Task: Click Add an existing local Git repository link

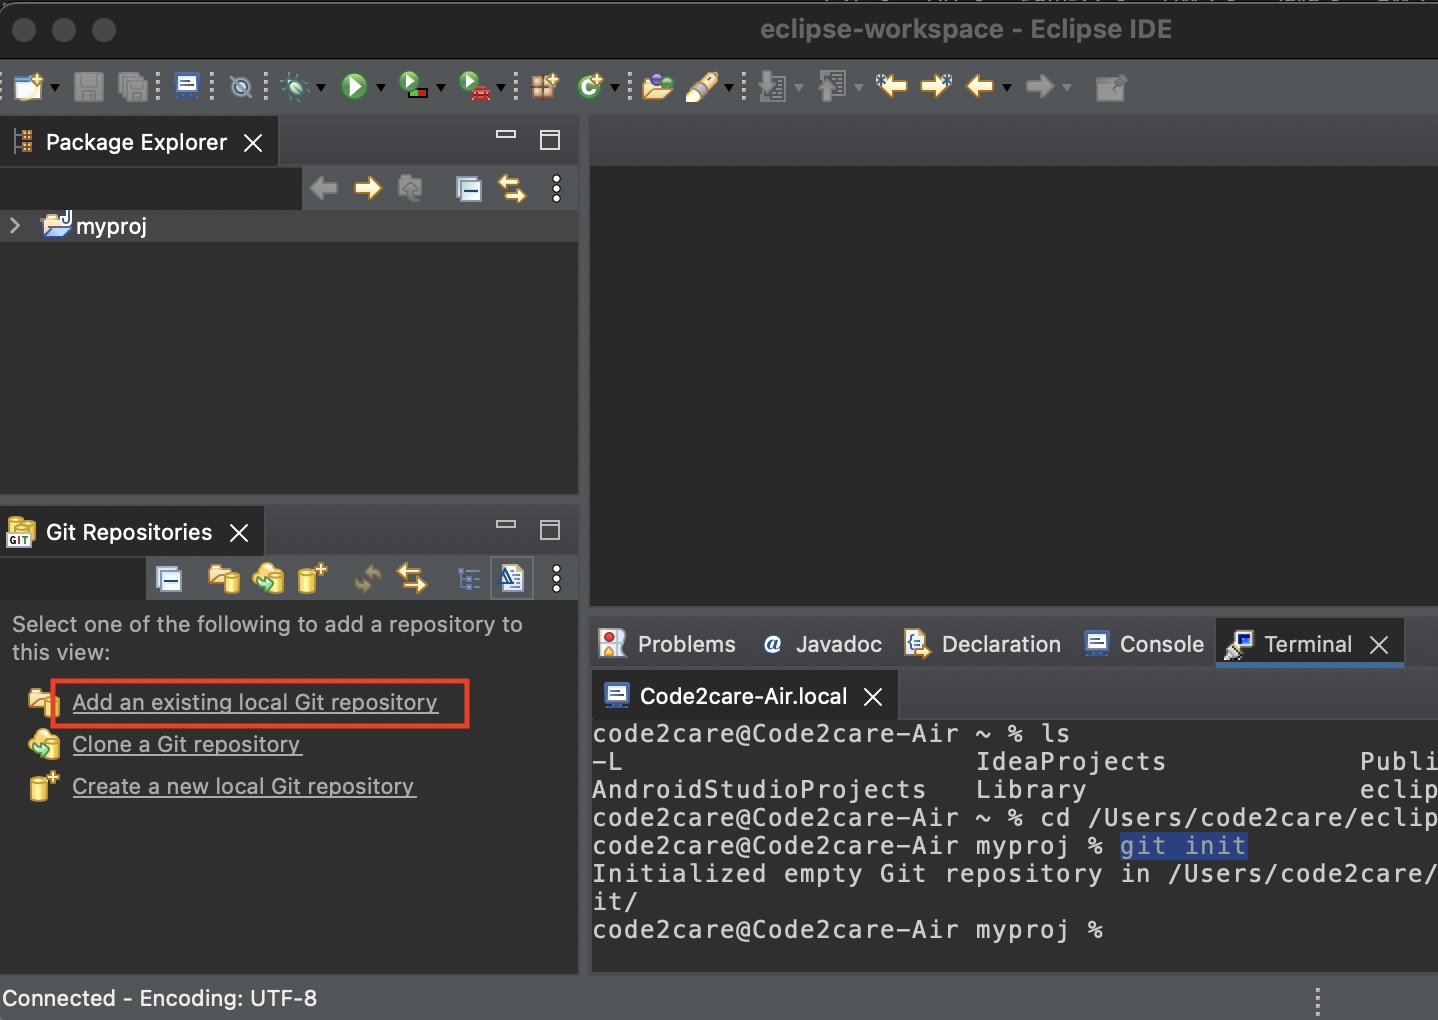Action: (256, 703)
